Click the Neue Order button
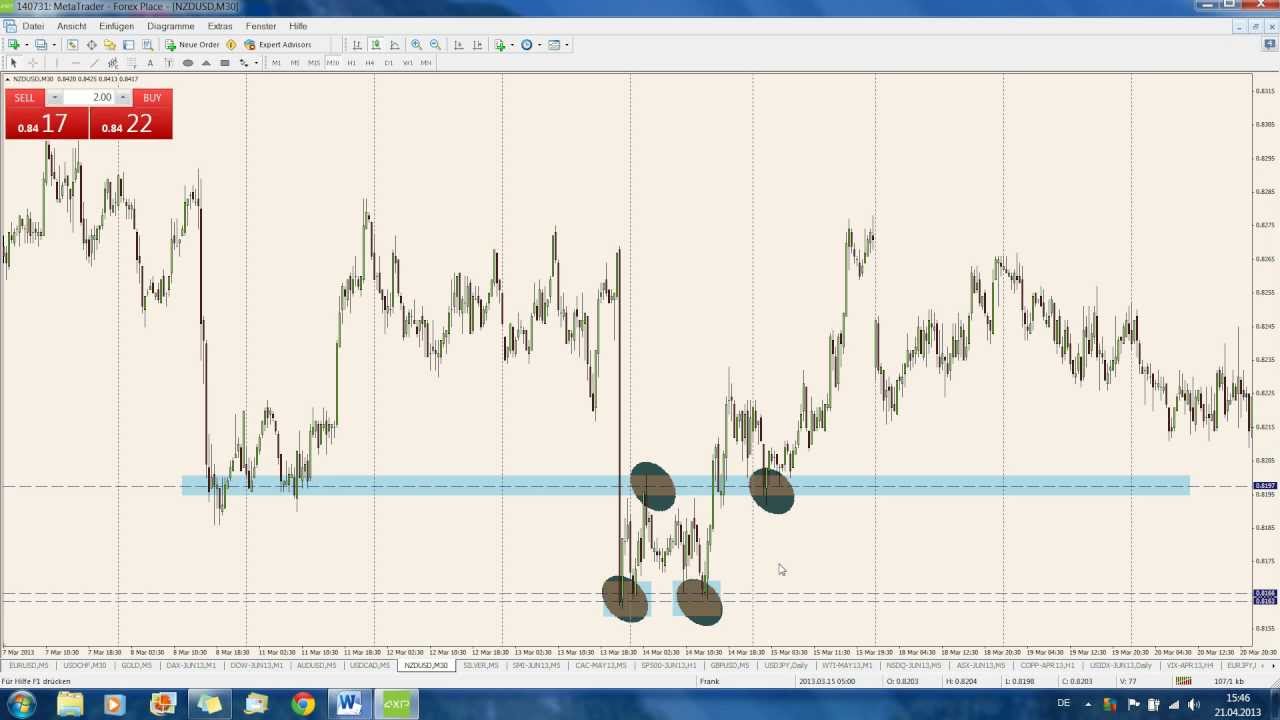 pyautogui.click(x=192, y=45)
